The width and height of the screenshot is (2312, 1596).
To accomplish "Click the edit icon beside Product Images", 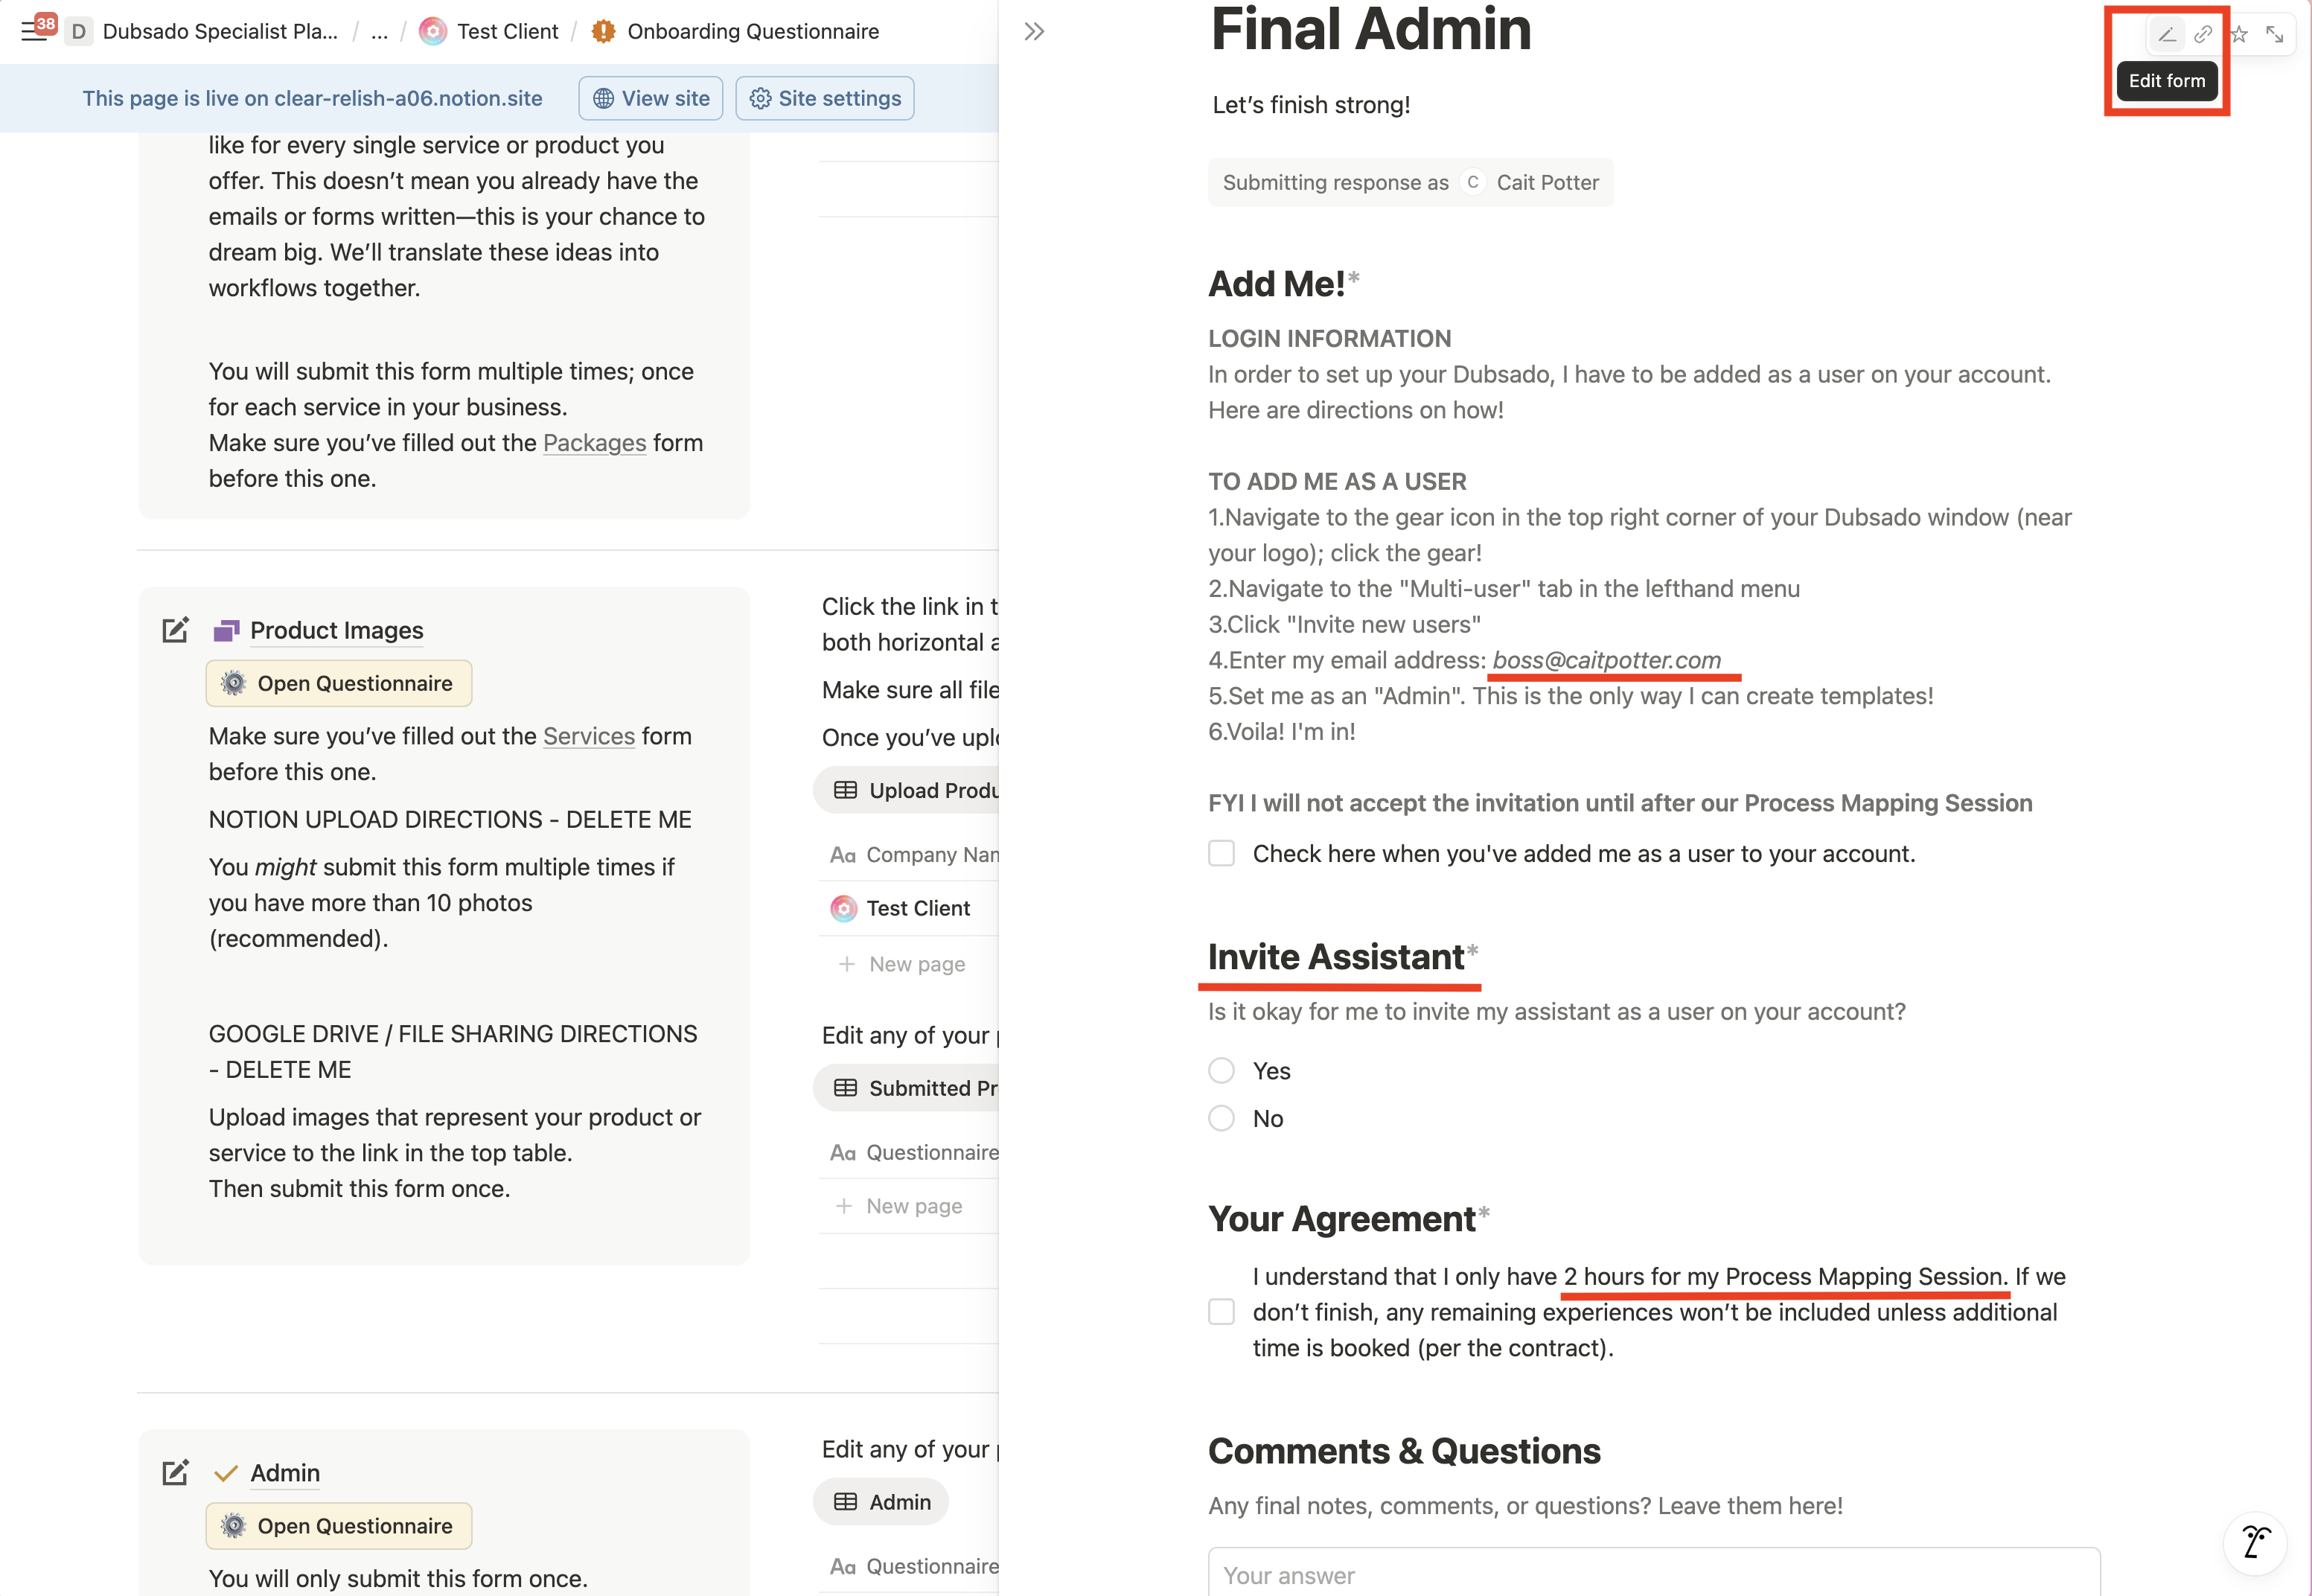I will [x=175, y=630].
